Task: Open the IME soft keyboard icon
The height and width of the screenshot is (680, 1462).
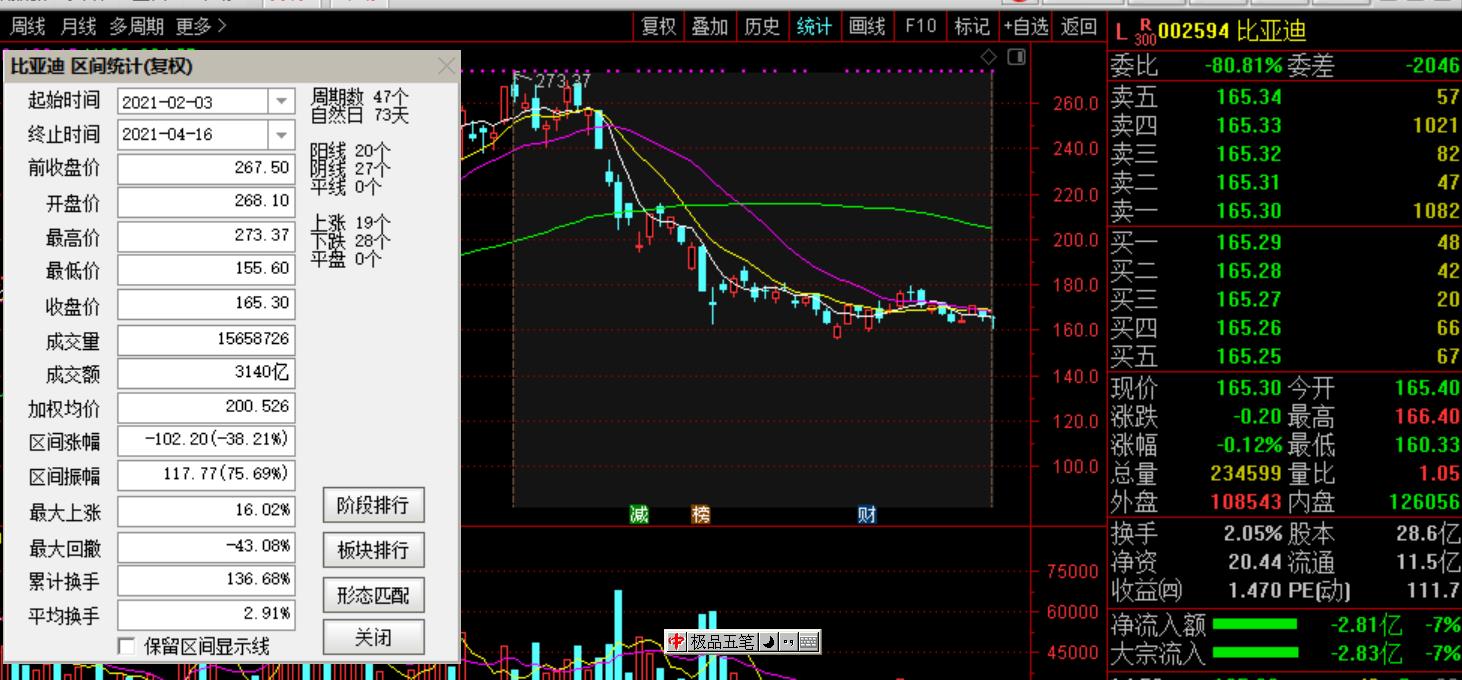Action: pos(809,642)
